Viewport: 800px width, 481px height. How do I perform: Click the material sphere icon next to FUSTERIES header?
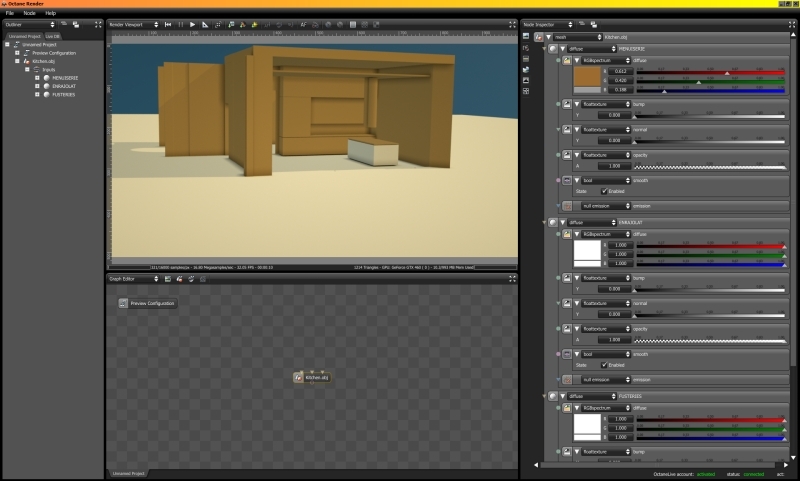tap(553, 396)
